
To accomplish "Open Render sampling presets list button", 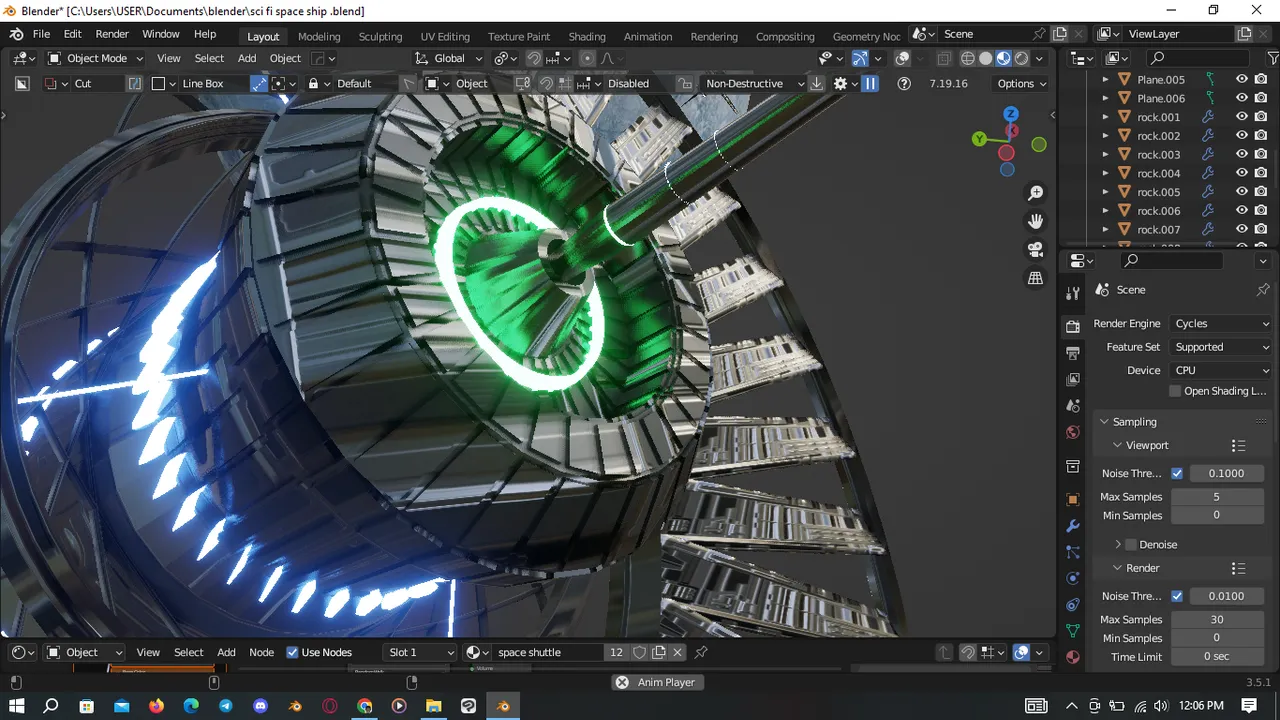I will point(1238,568).
